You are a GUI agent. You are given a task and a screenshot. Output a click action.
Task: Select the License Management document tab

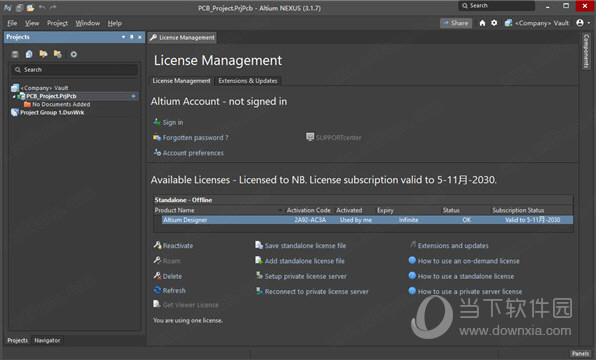[182, 38]
